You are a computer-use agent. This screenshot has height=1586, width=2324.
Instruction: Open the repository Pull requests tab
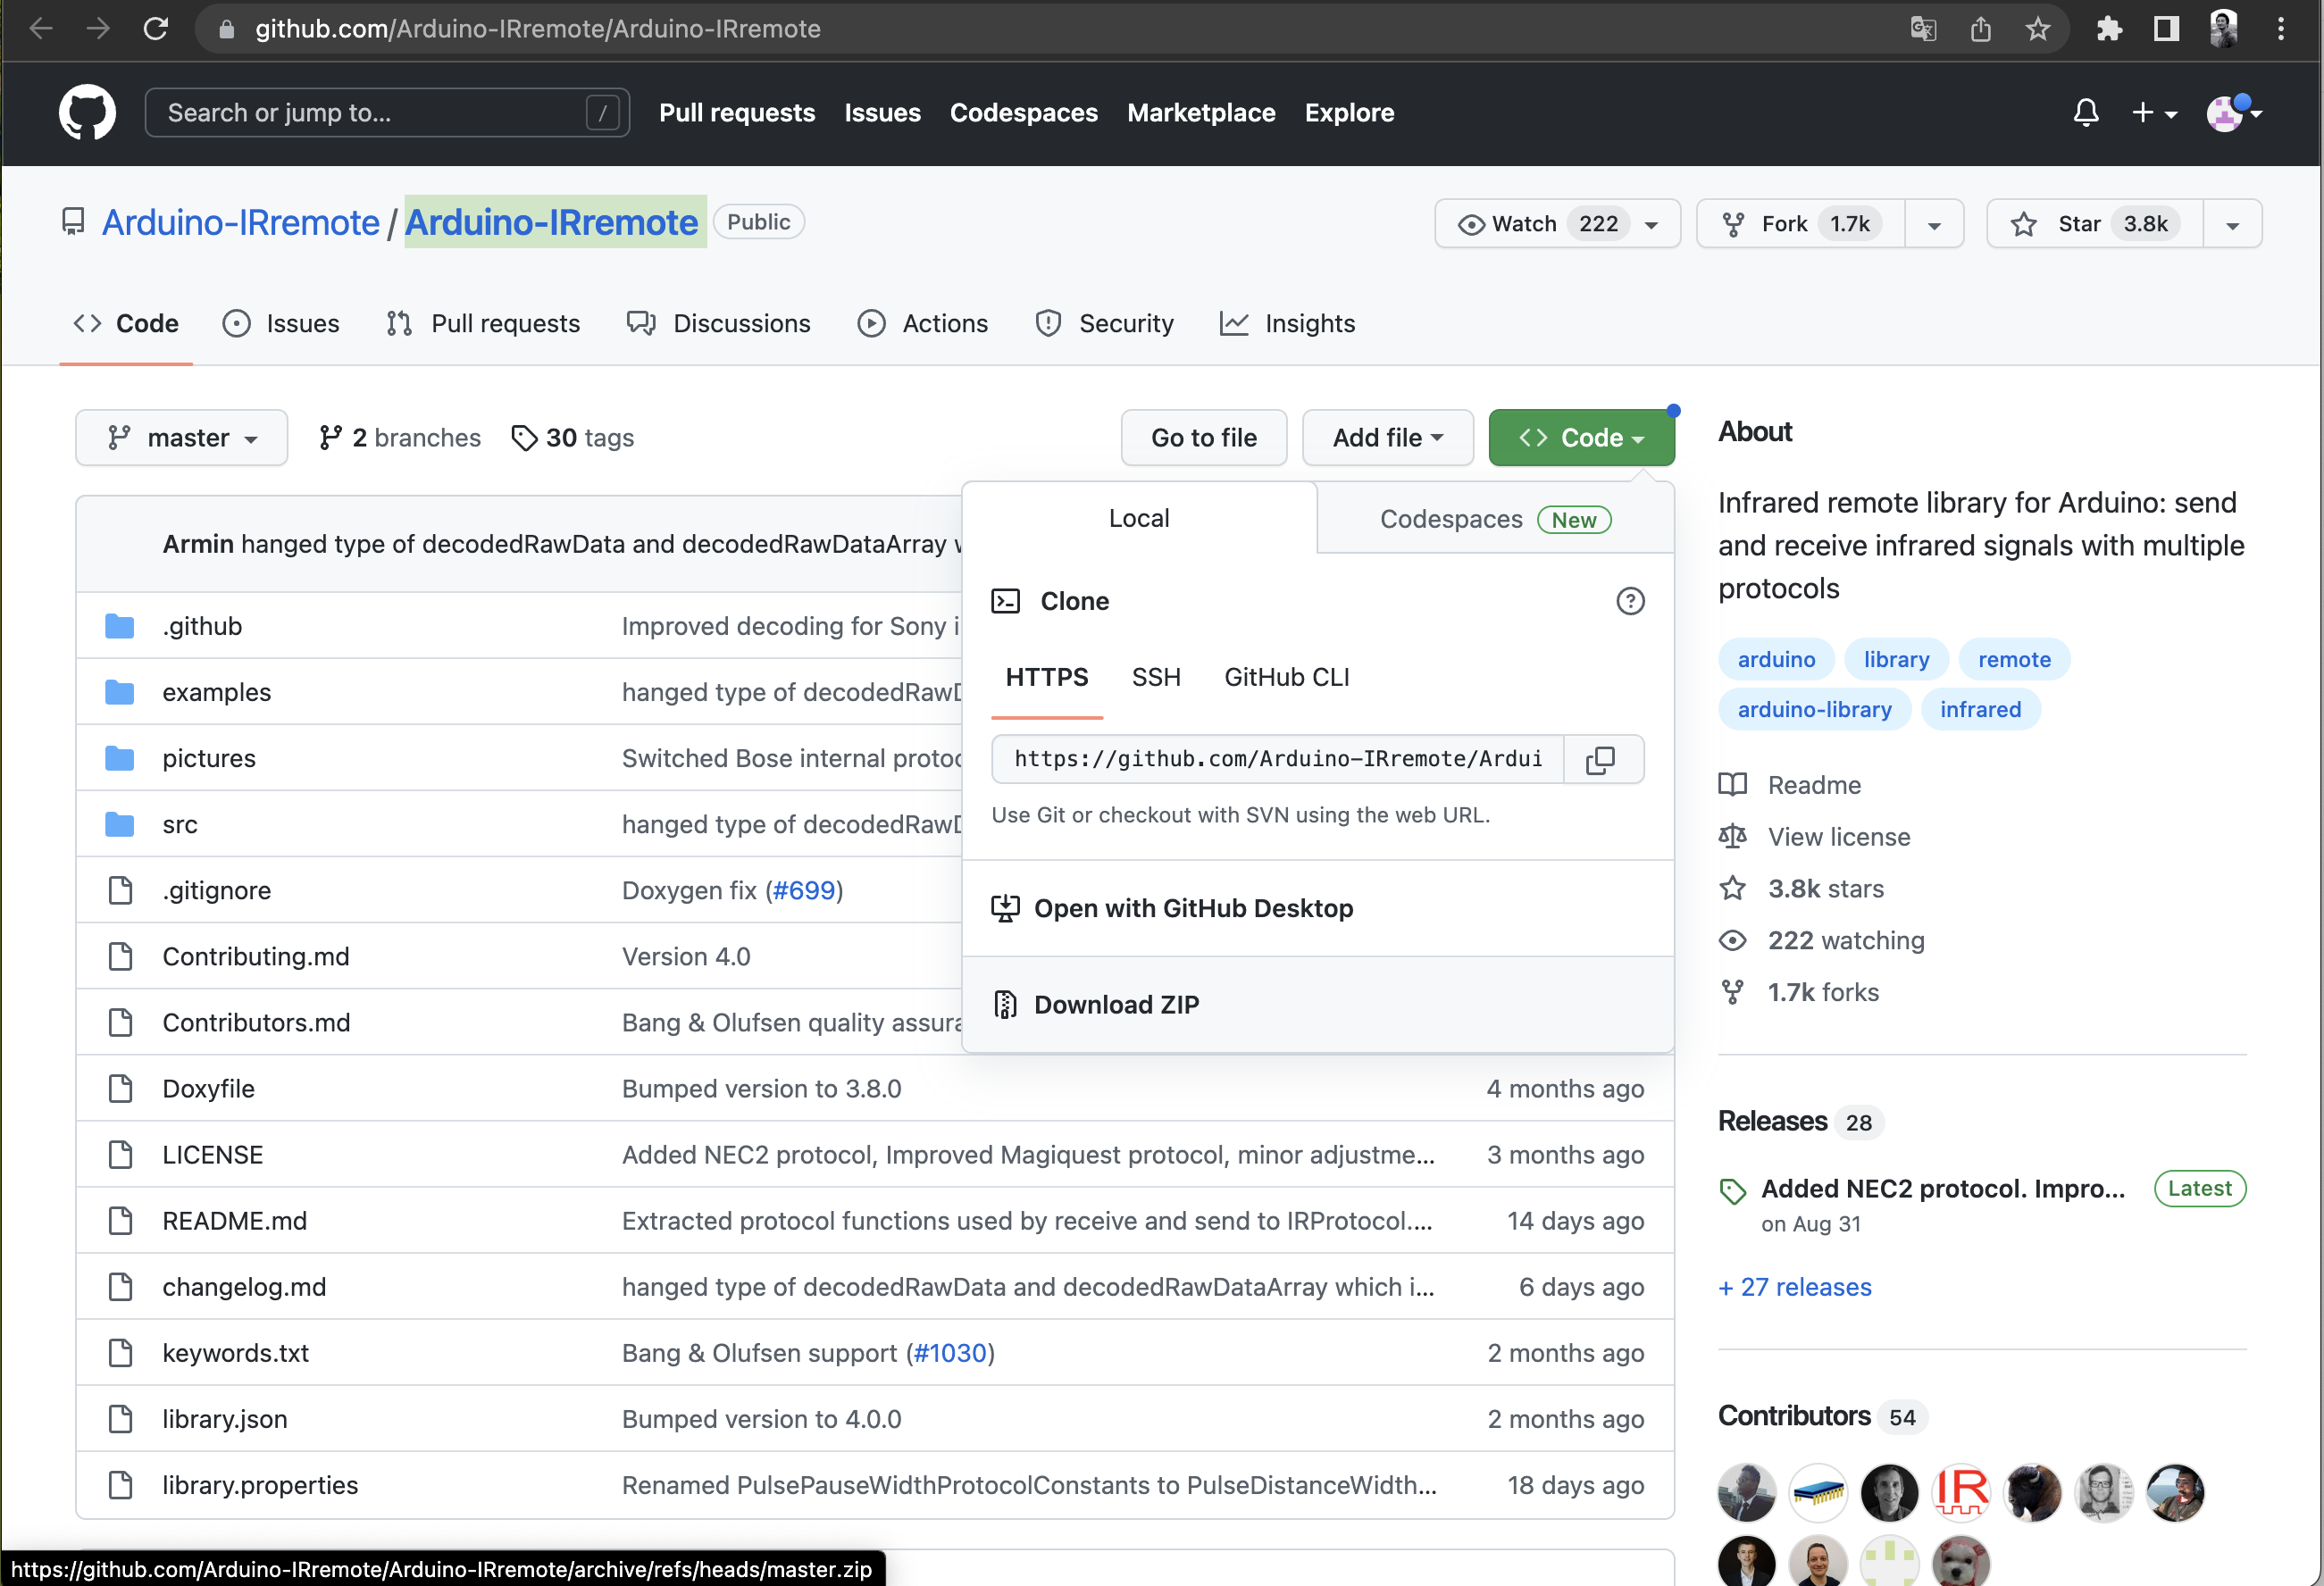tap(483, 323)
